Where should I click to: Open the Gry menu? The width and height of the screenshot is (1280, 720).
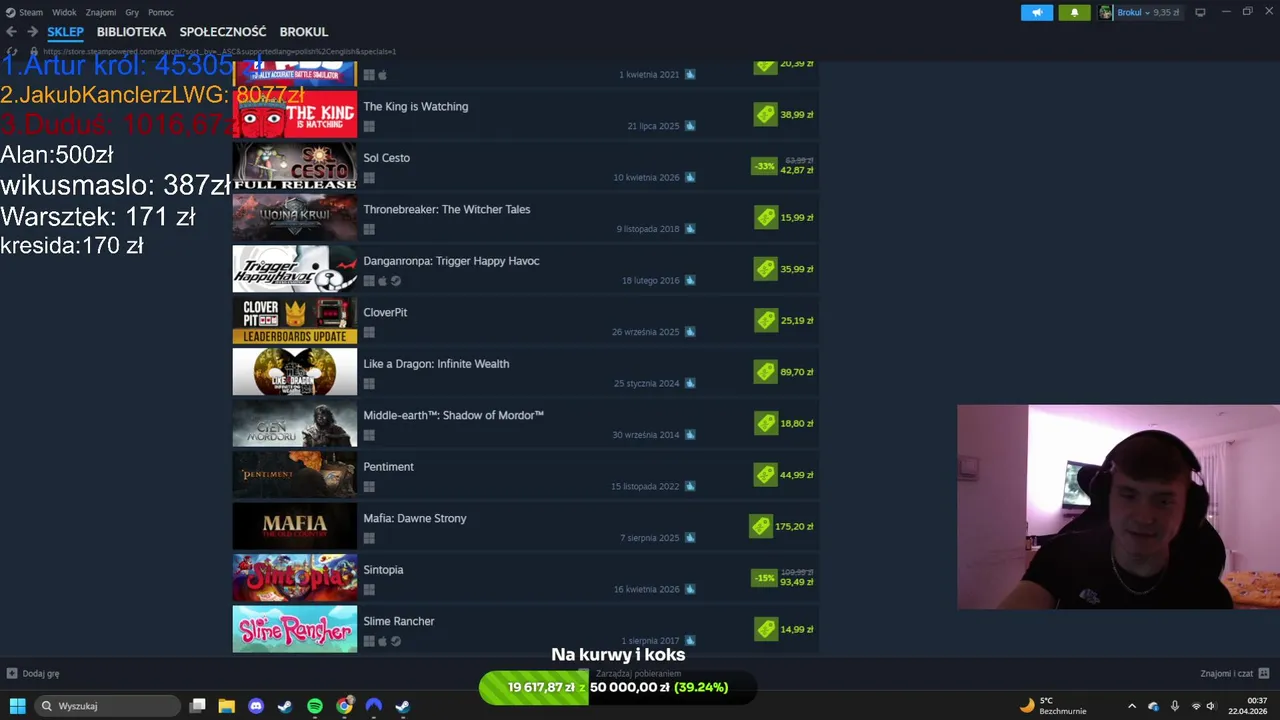(x=132, y=12)
